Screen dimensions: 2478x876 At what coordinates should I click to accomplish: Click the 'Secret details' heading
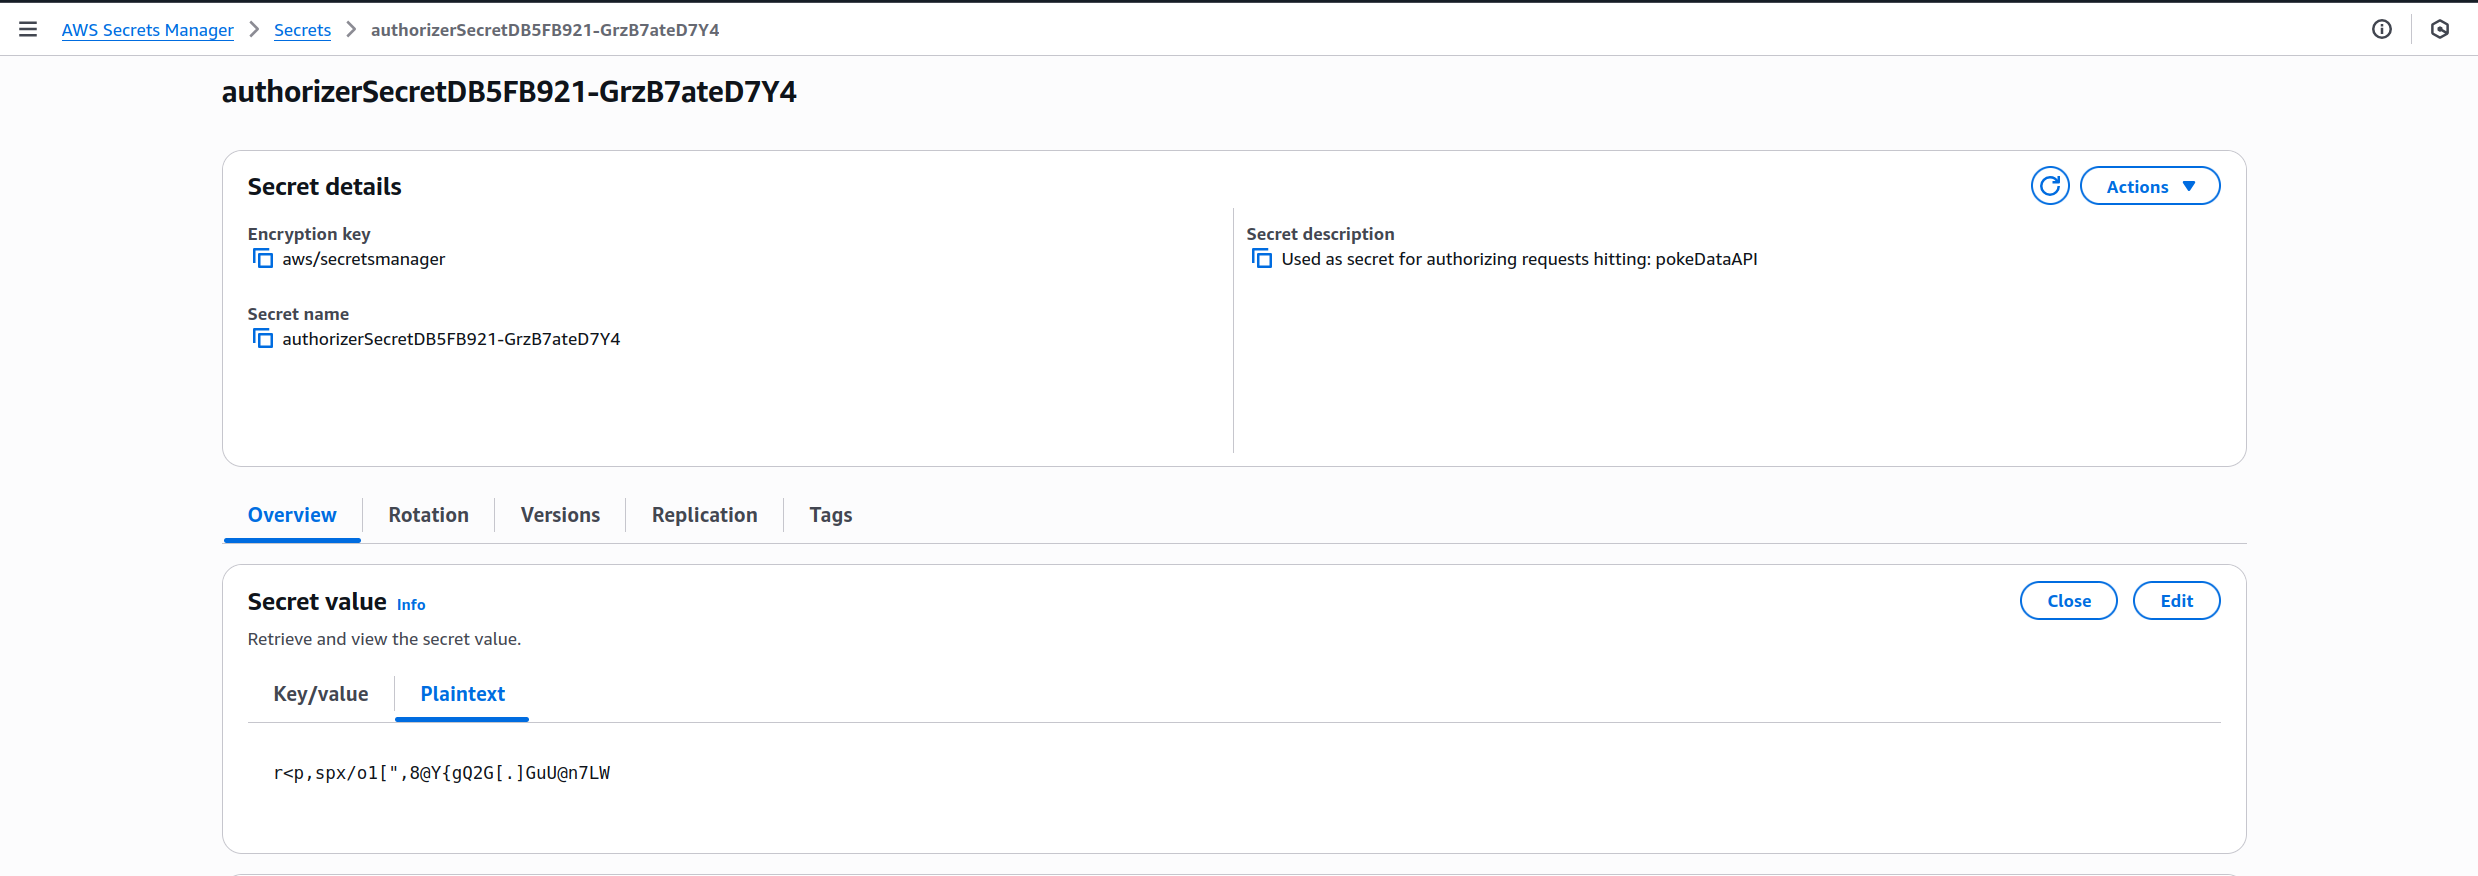click(324, 187)
